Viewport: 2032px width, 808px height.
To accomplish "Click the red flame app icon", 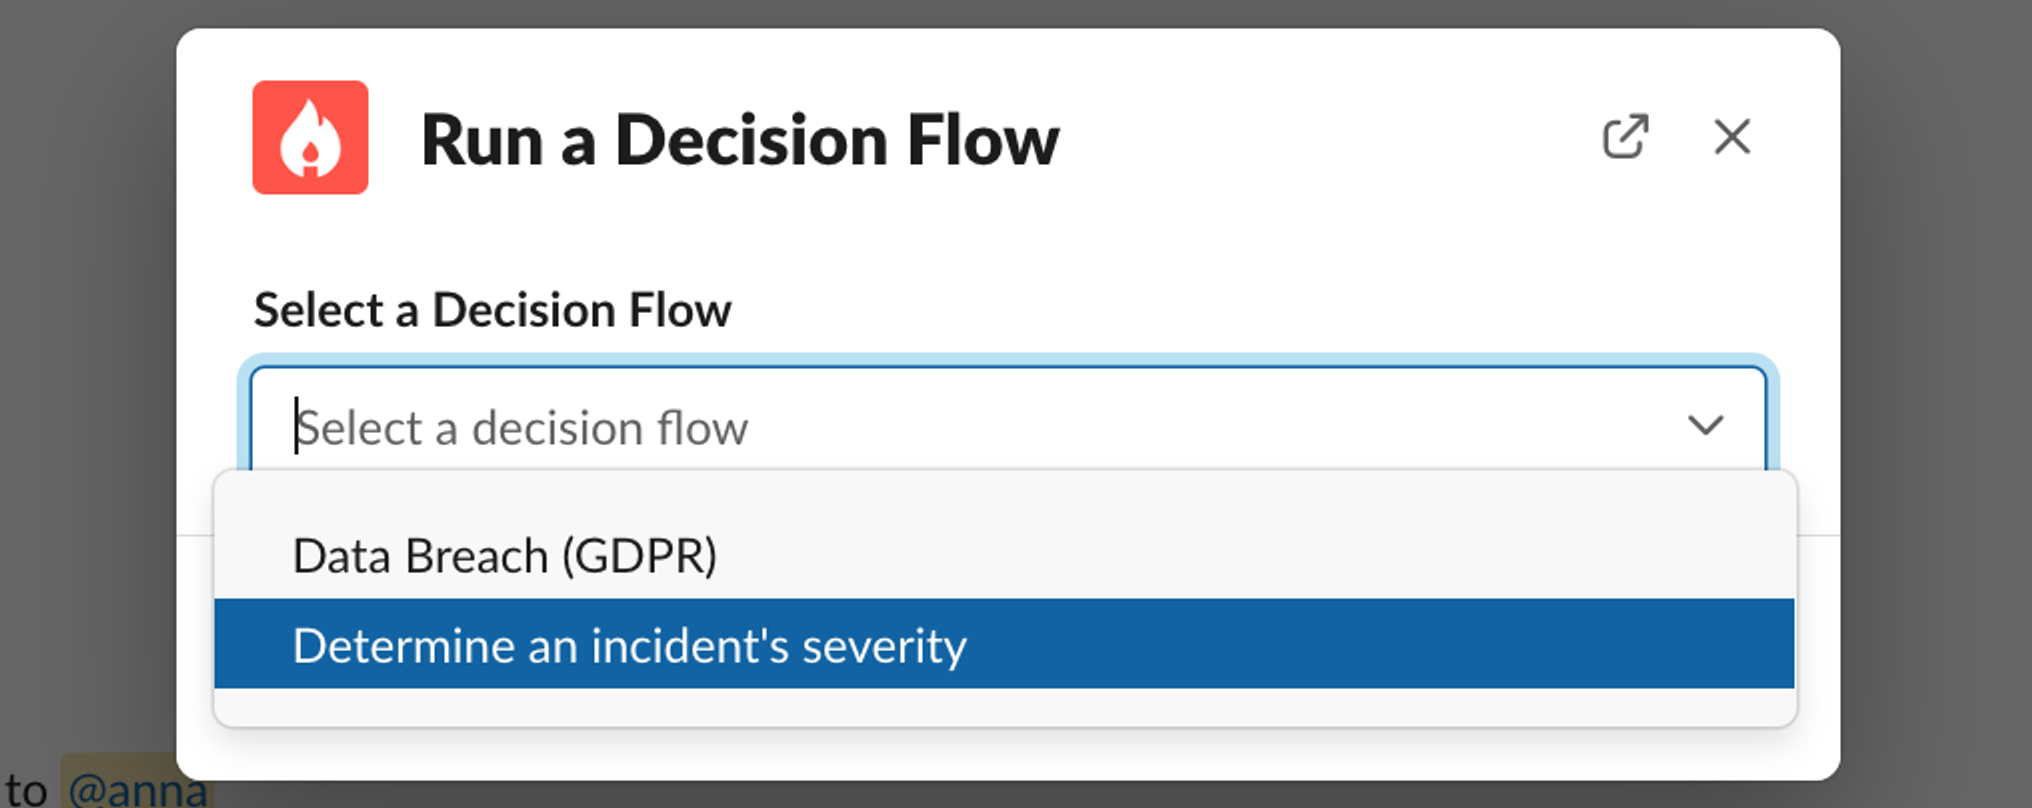I will (310, 137).
